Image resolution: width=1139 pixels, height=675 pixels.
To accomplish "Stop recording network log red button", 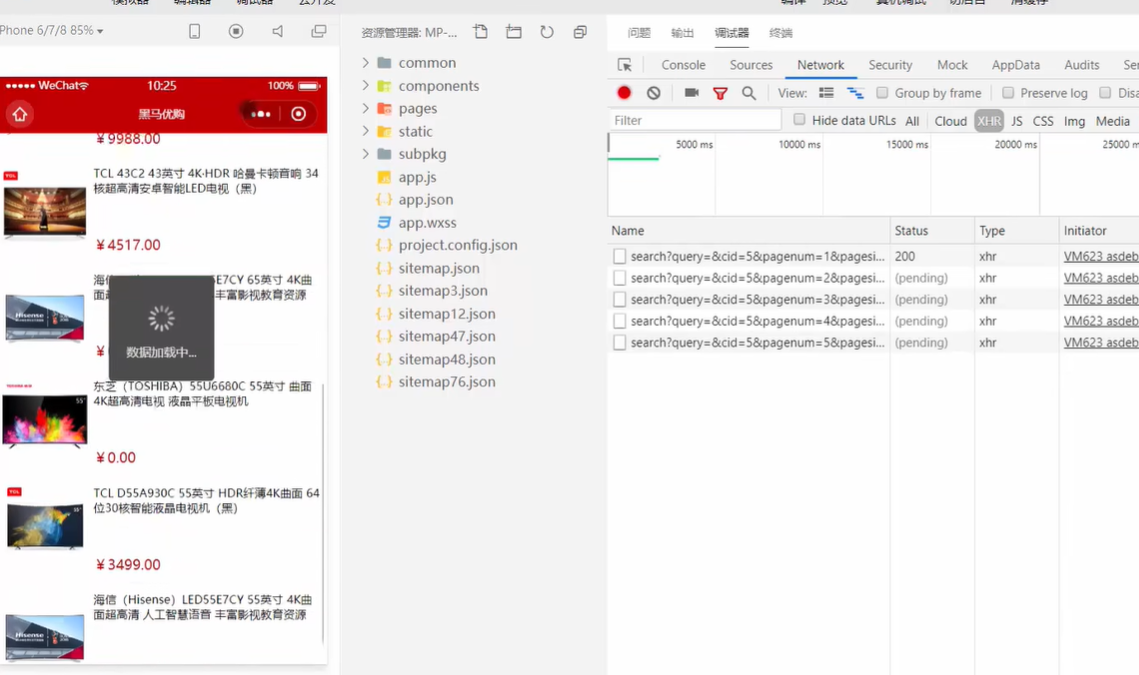I will pyautogui.click(x=624, y=93).
